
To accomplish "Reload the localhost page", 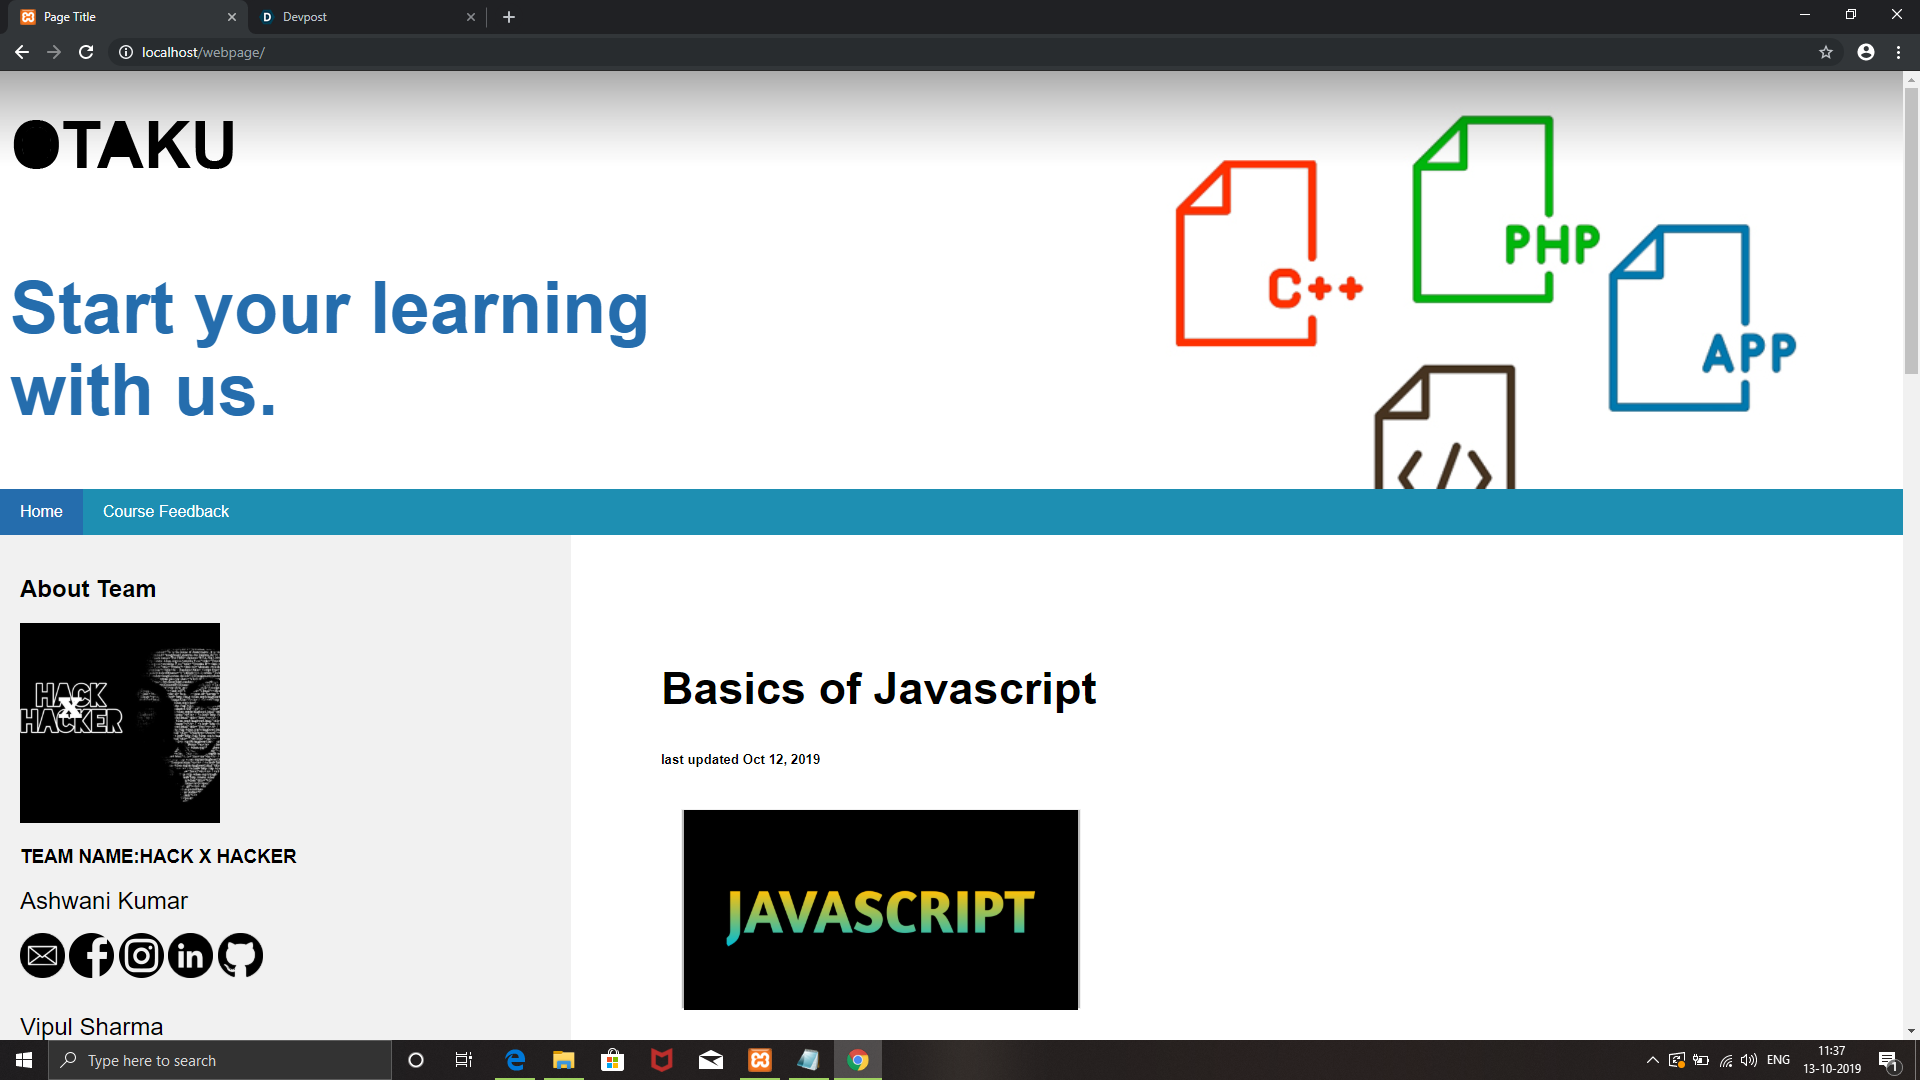I will pyautogui.click(x=86, y=52).
